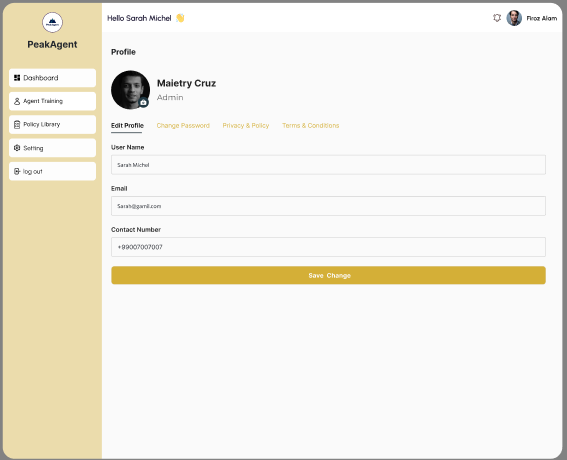The width and height of the screenshot is (567, 460).
Task: Select the Terms & Conditions tab
Action: (311, 125)
